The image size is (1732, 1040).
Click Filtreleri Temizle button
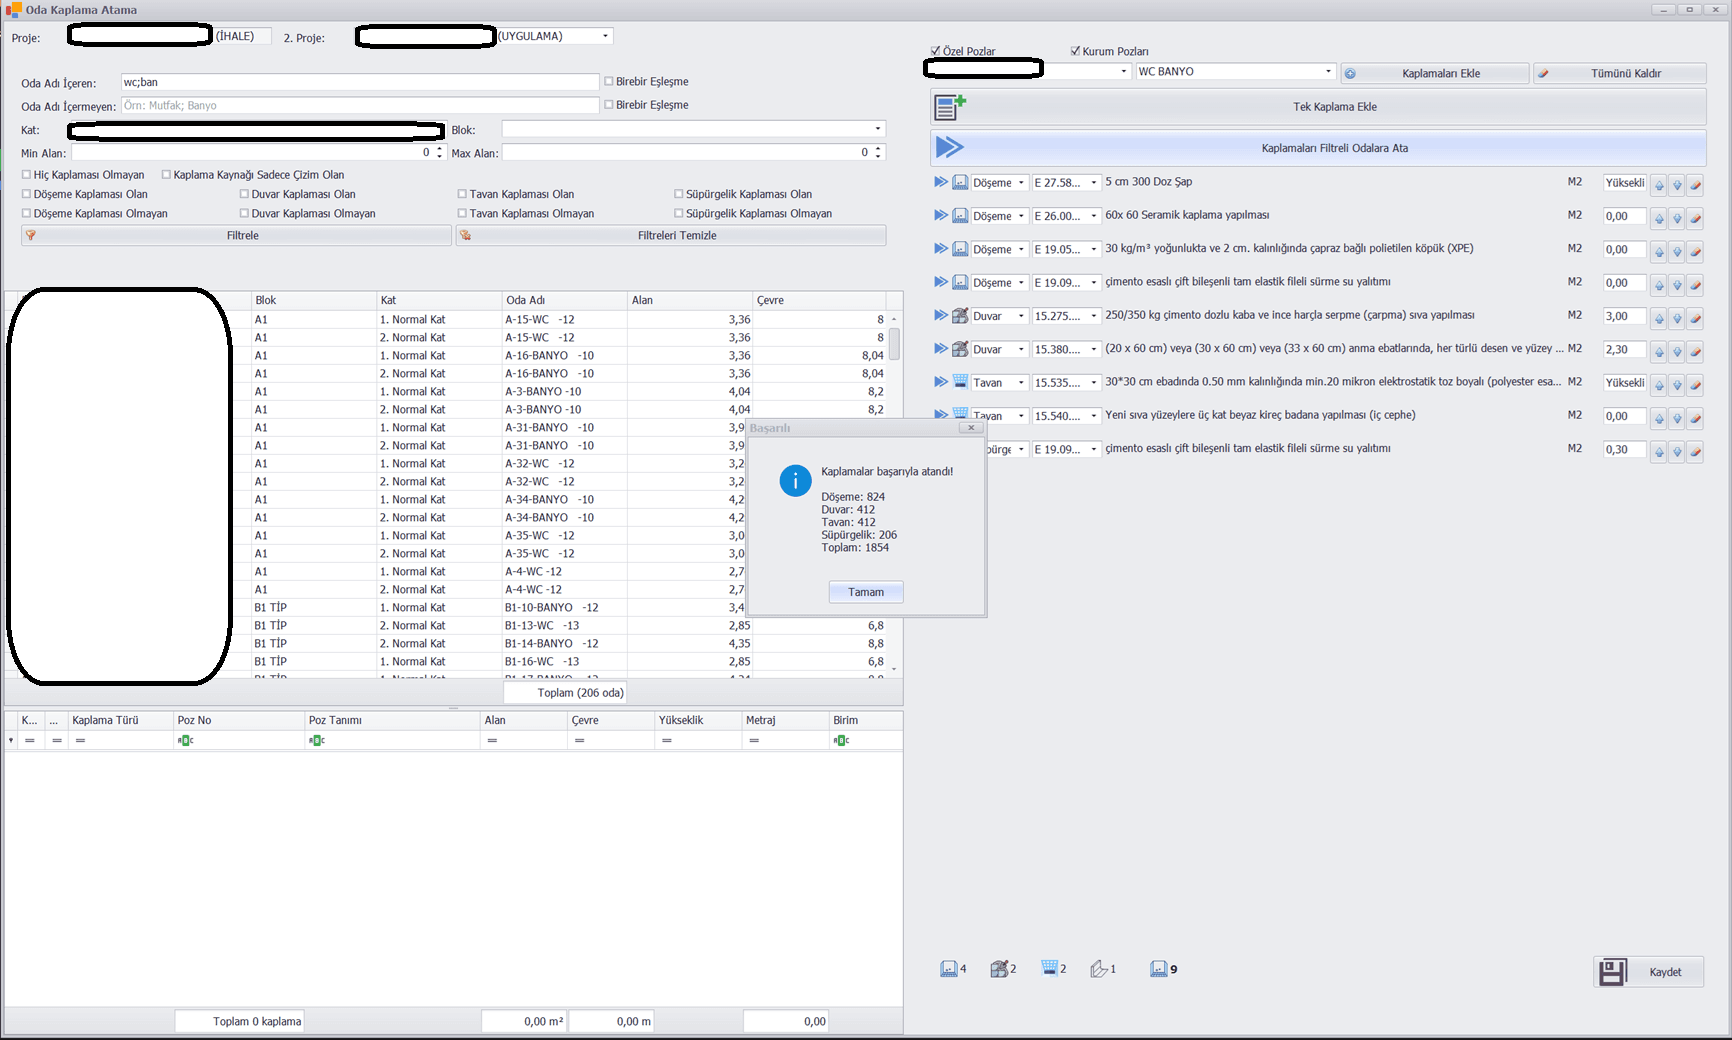pyautogui.click(x=671, y=235)
